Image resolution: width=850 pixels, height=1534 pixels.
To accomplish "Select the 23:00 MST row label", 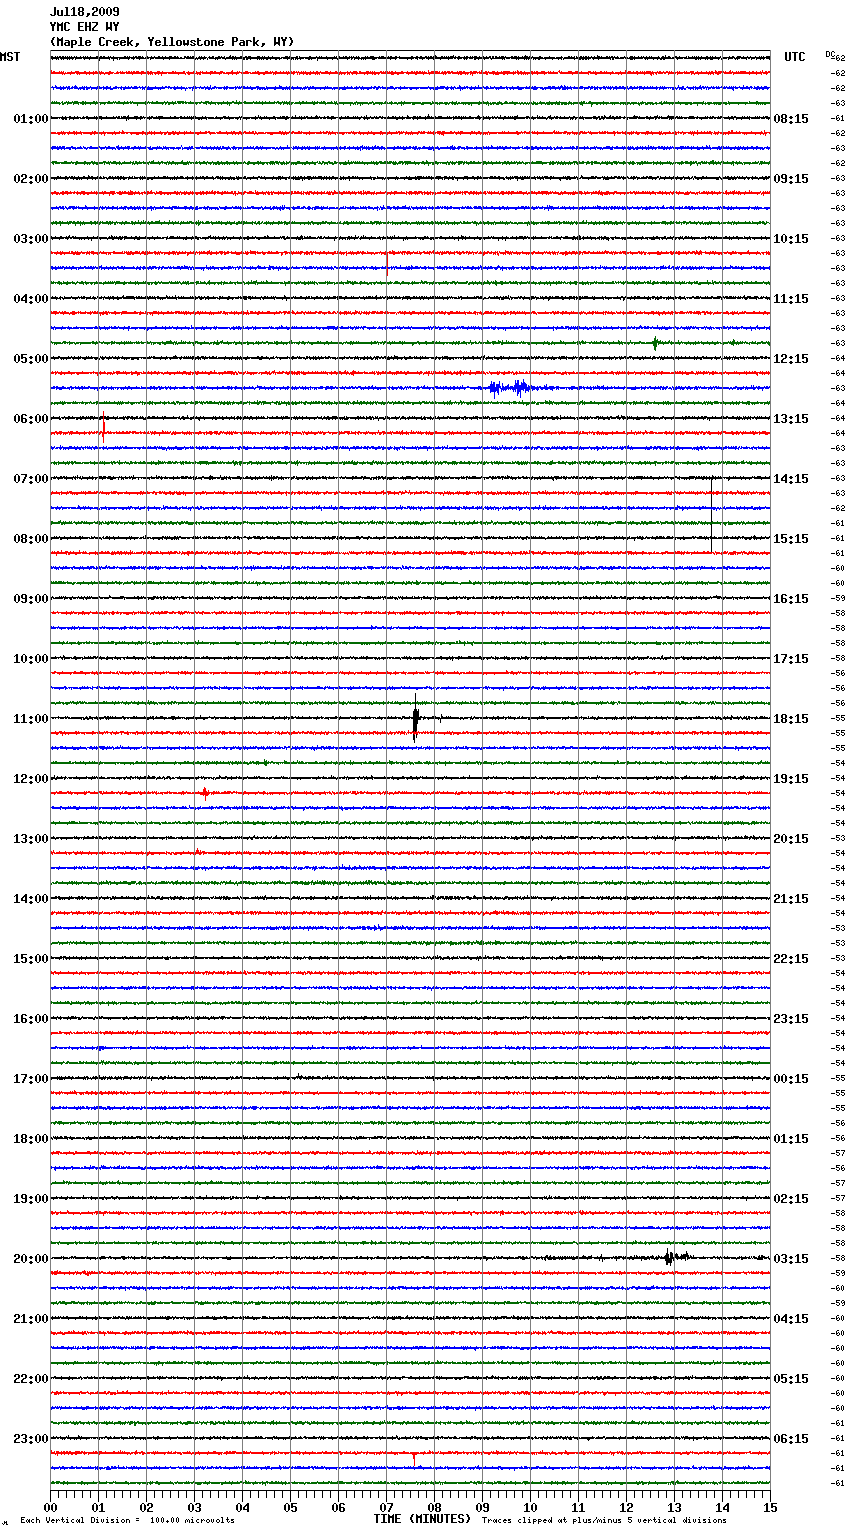I will 31,1439.
